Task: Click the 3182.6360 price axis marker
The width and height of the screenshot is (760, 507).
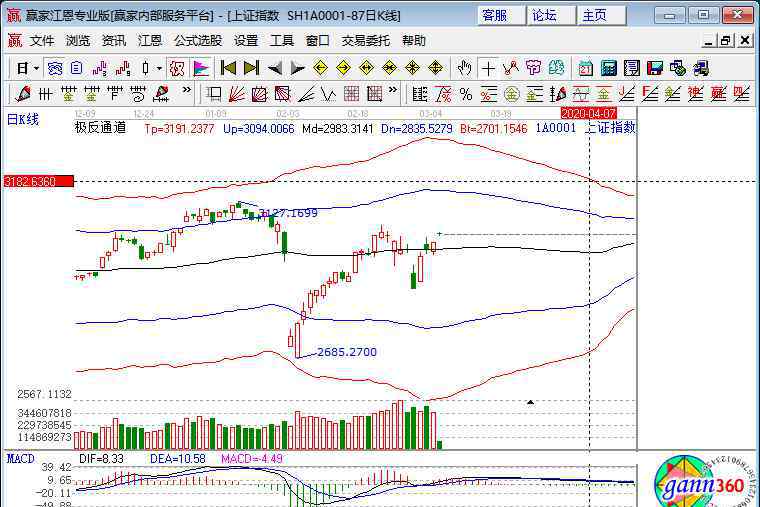Action: click(x=38, y=181)
